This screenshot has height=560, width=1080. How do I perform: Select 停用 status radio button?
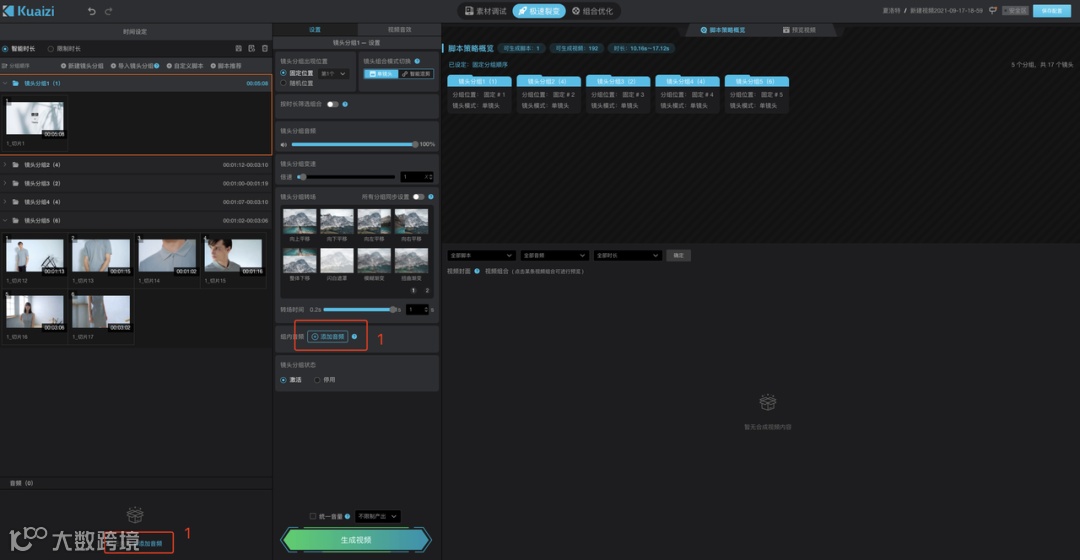[x=317, y=380]
